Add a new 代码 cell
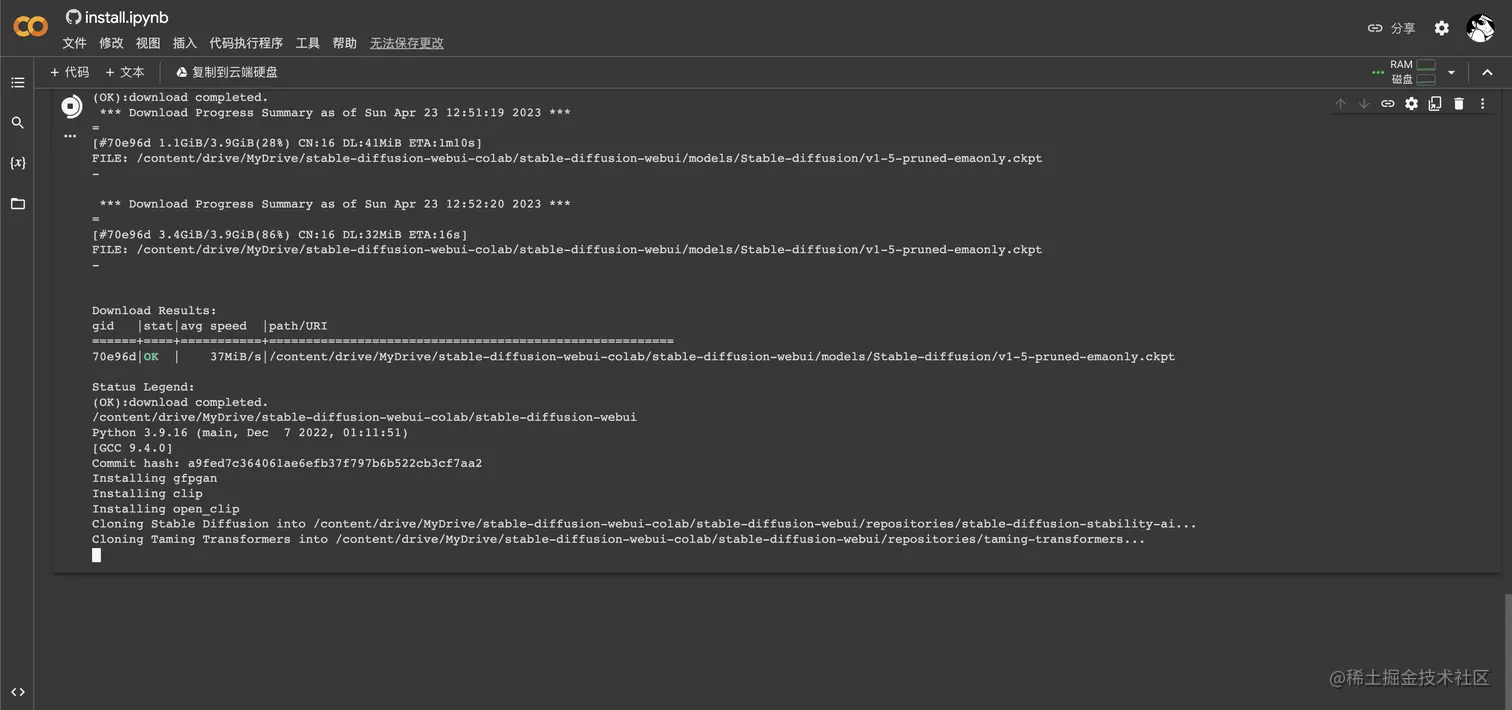 69,72
